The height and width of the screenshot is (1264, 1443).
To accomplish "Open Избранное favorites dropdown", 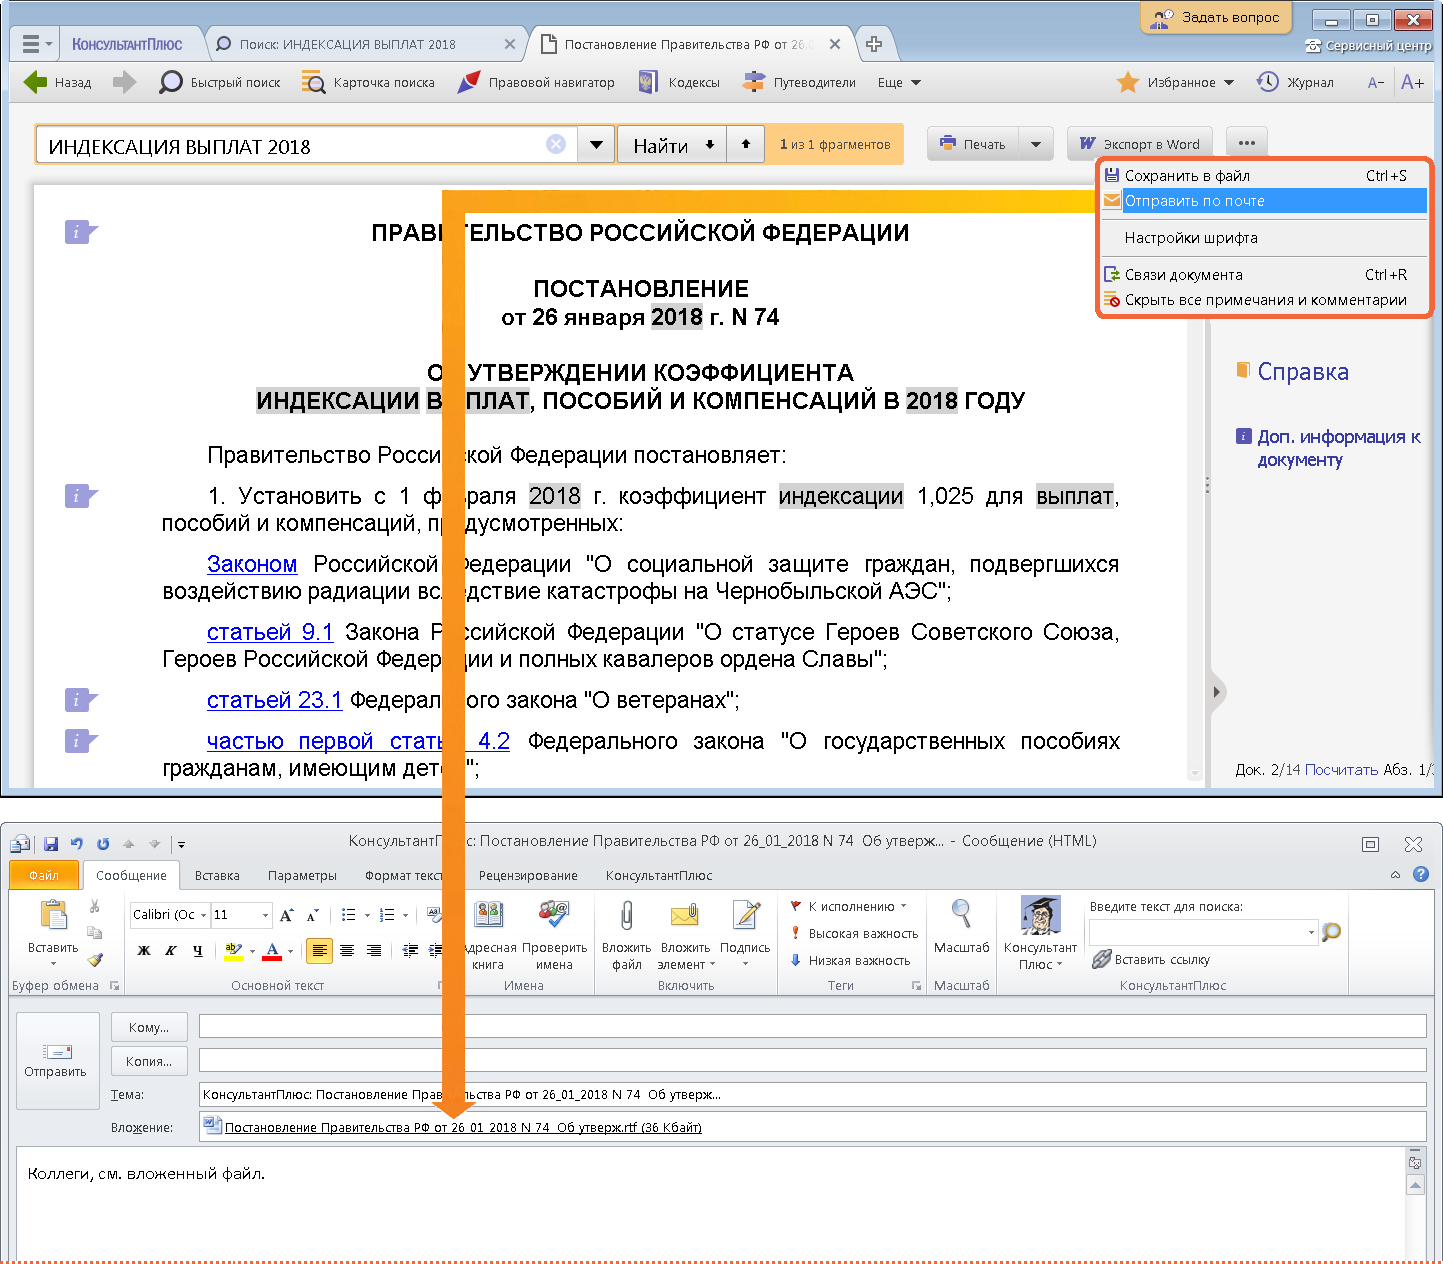I will [1175, 82].
